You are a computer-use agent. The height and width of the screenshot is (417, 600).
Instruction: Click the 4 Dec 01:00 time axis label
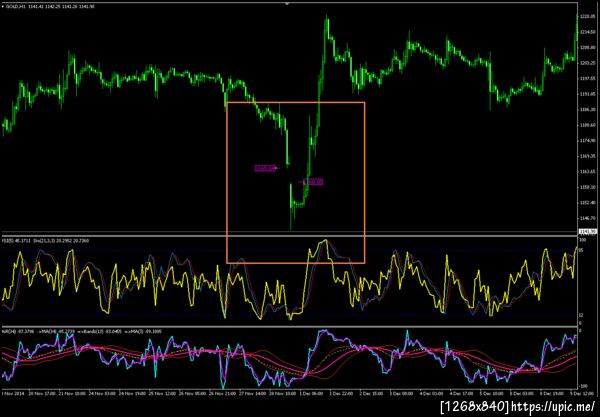tap(432, 393)
